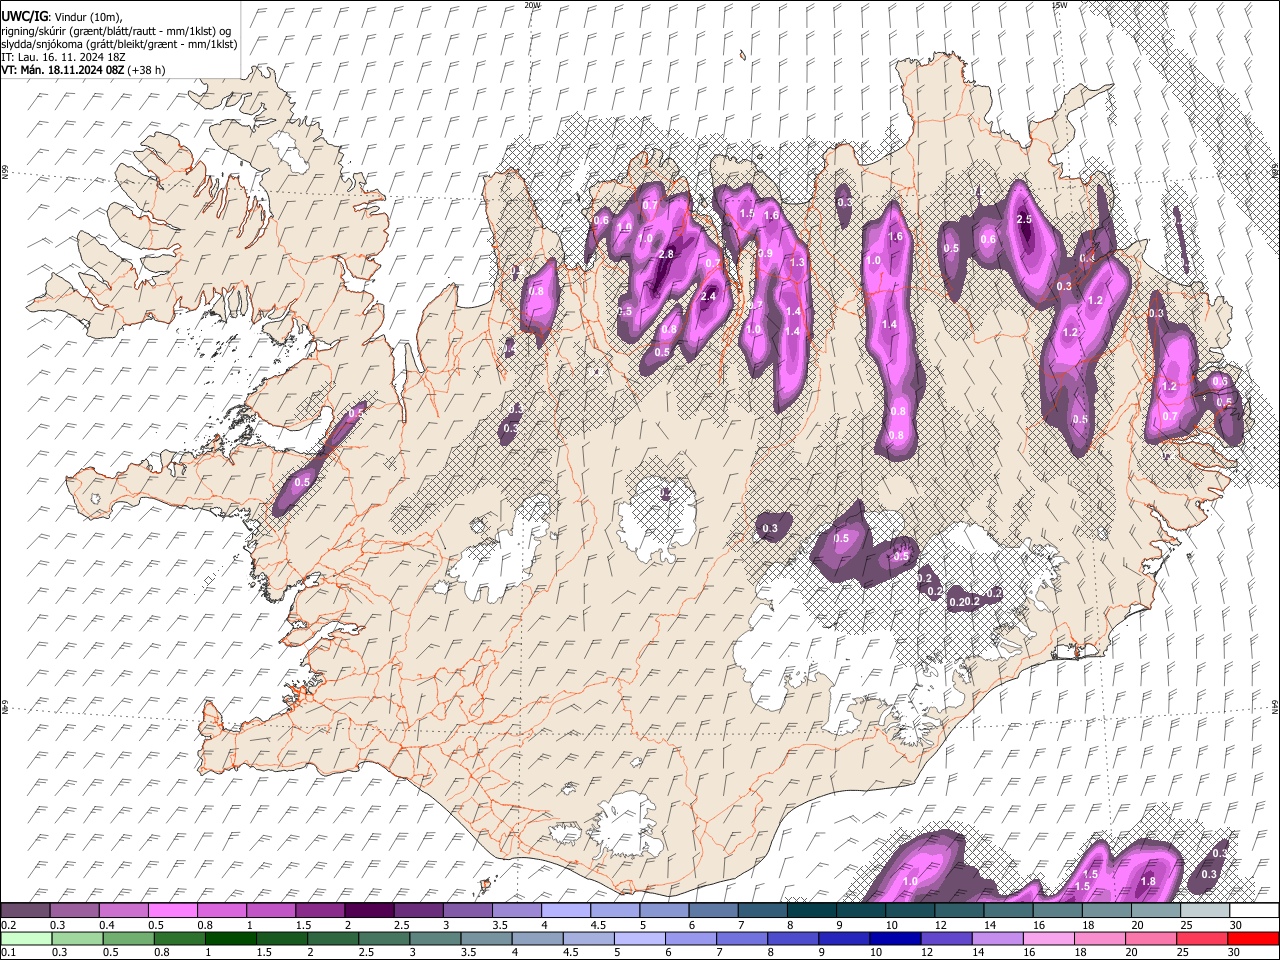Select the light grey 25 swatch, upper legend row
The height and width of the screenshot is (960, 1280).
[x=1204, y=910]
